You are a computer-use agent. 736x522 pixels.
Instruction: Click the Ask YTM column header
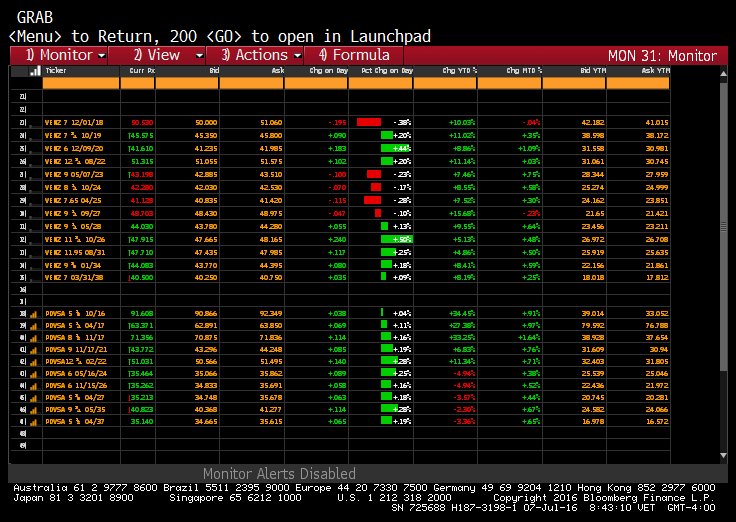[x=655, y=70]
